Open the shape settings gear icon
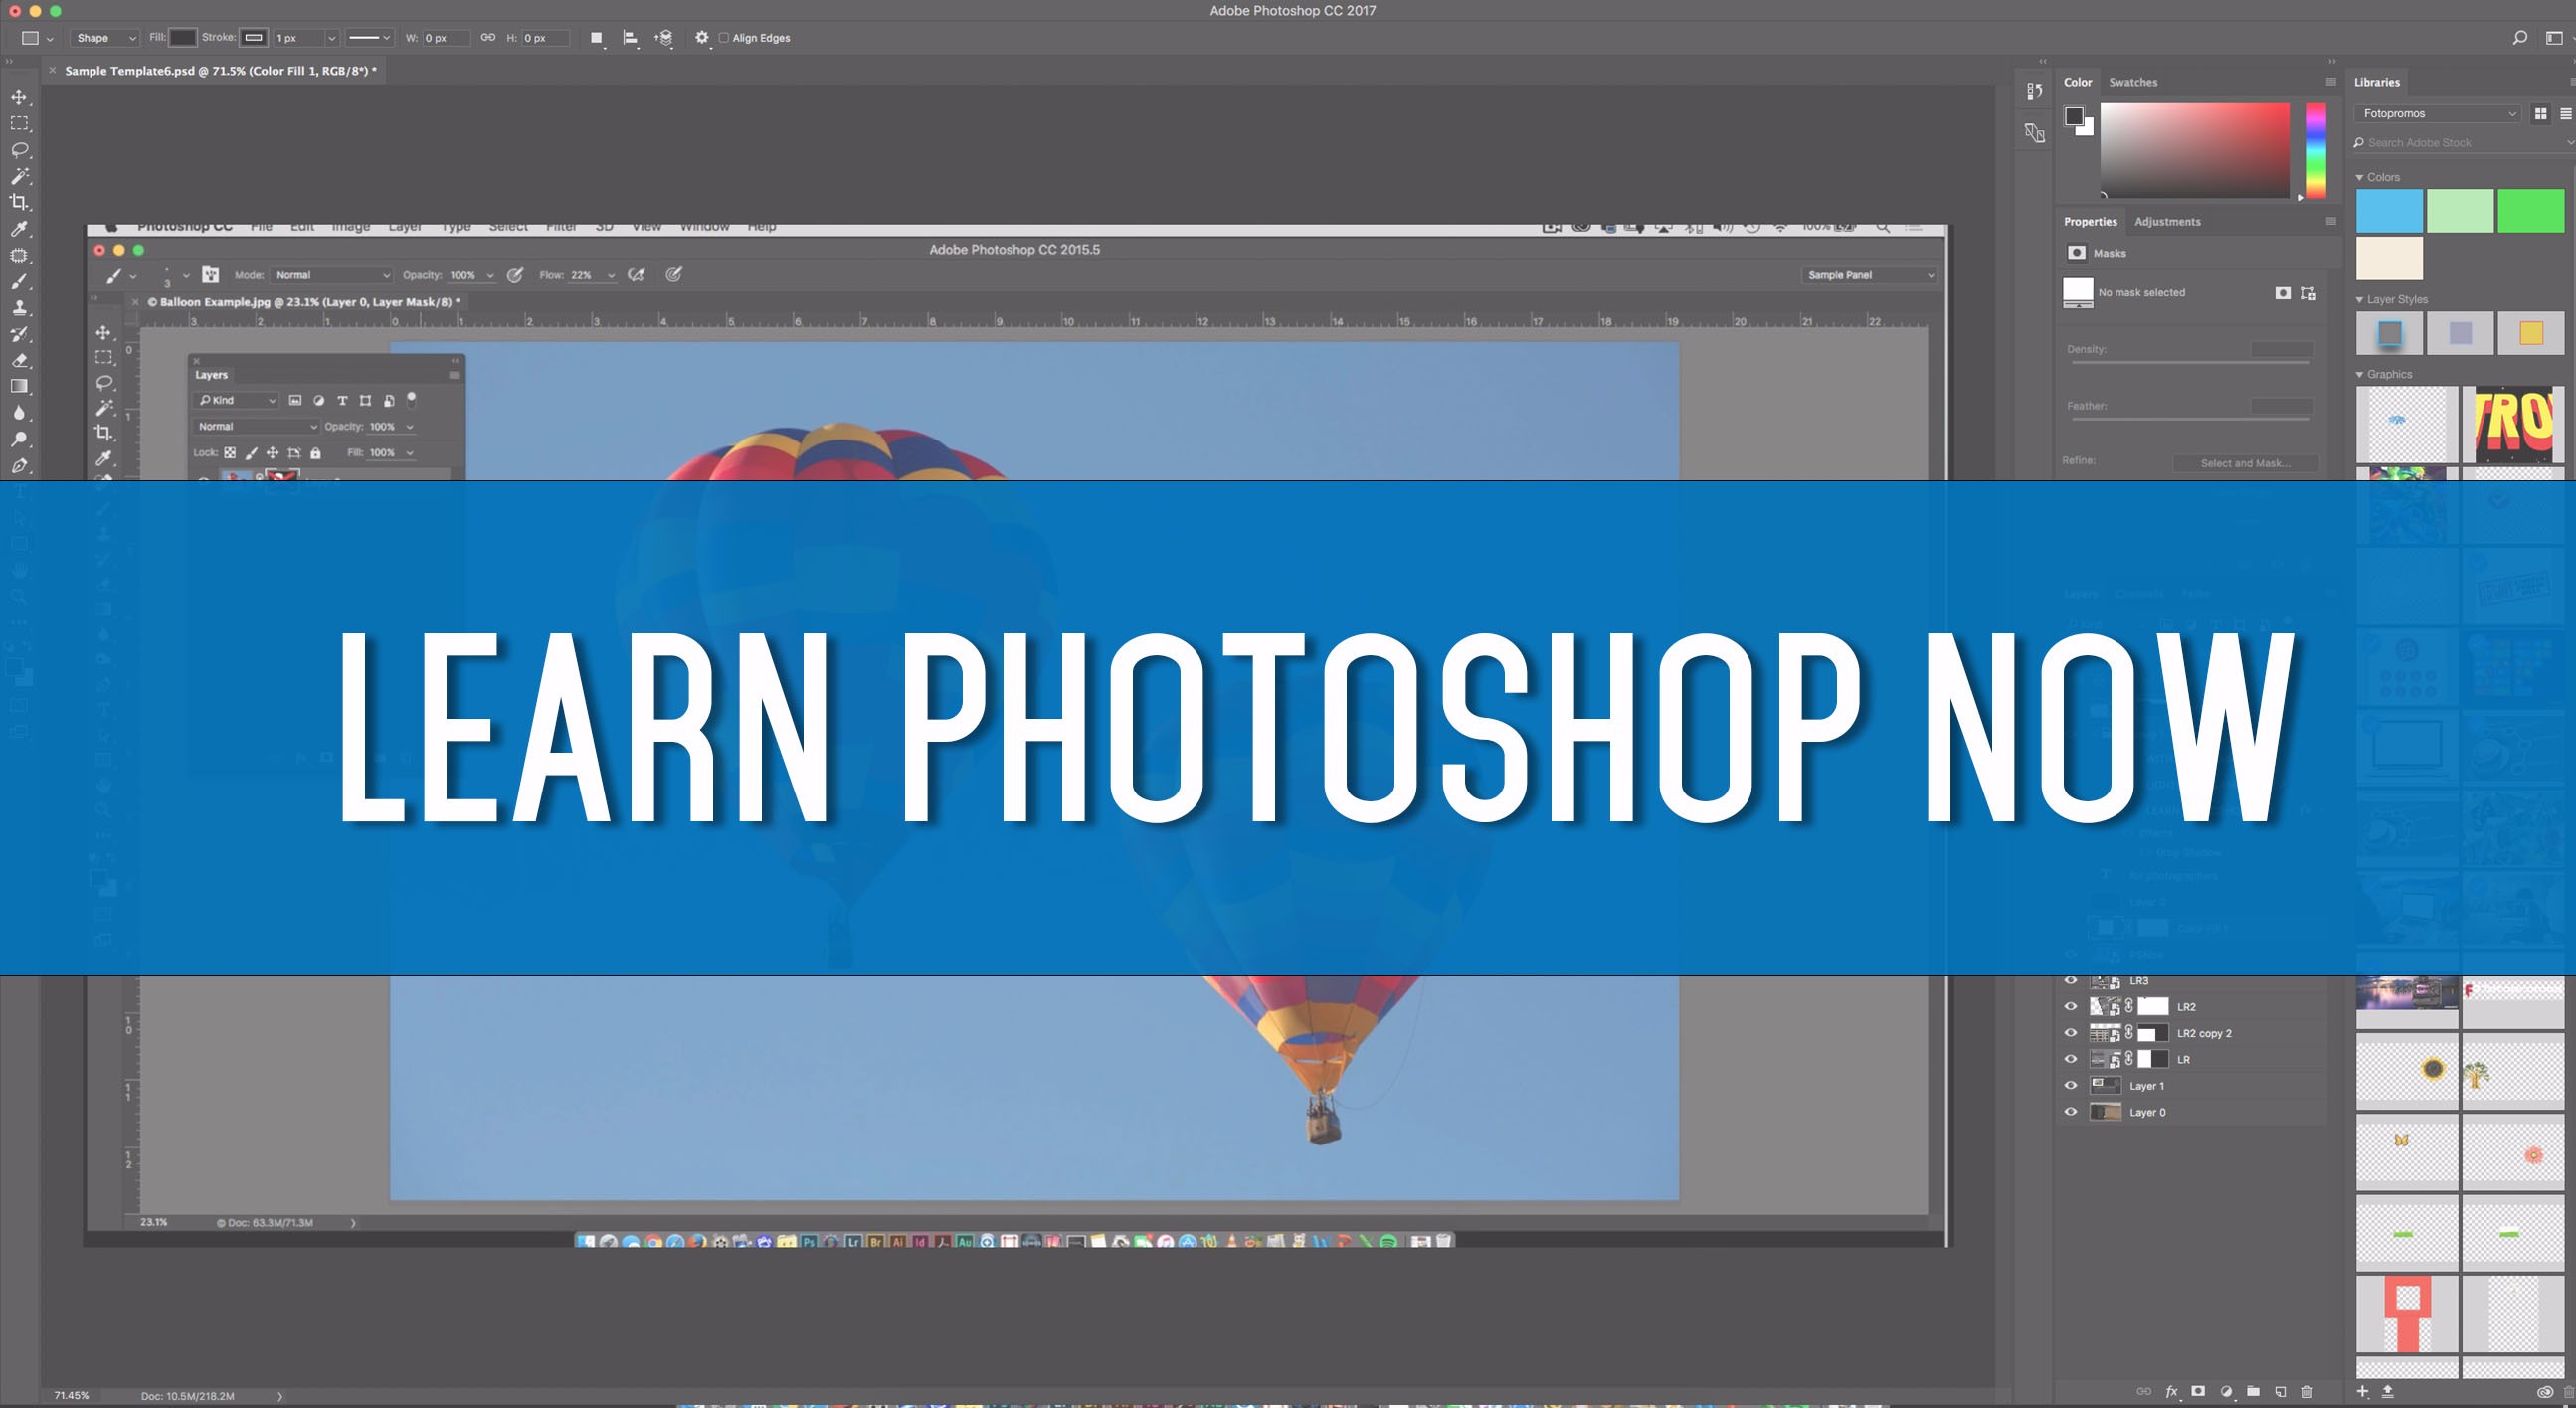The width and height of the screenshot is (2576, 1408). coord(702,38)
